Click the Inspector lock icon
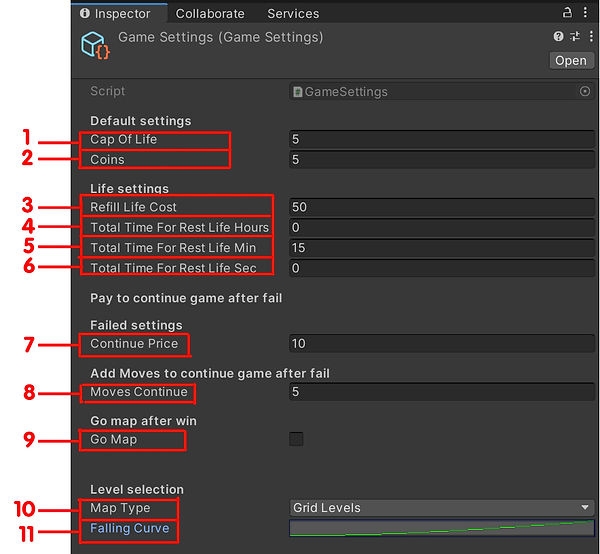The height and width of the screenshot is (554, 600). [568, 13]
